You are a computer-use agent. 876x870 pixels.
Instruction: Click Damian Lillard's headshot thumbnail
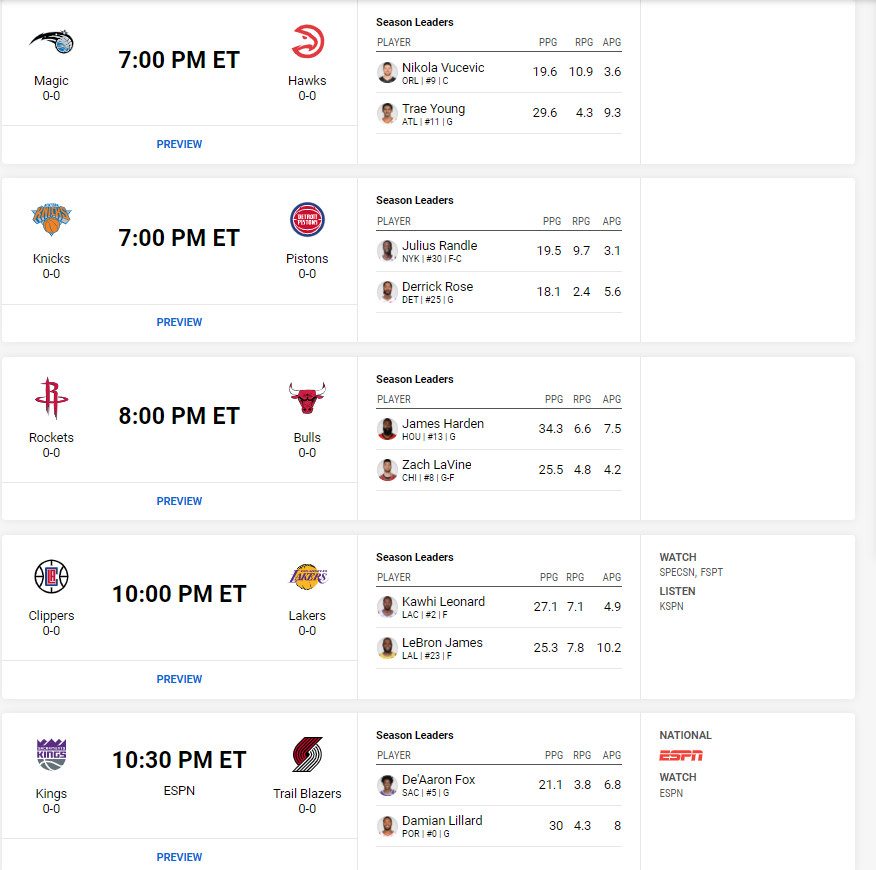[387, 826]
